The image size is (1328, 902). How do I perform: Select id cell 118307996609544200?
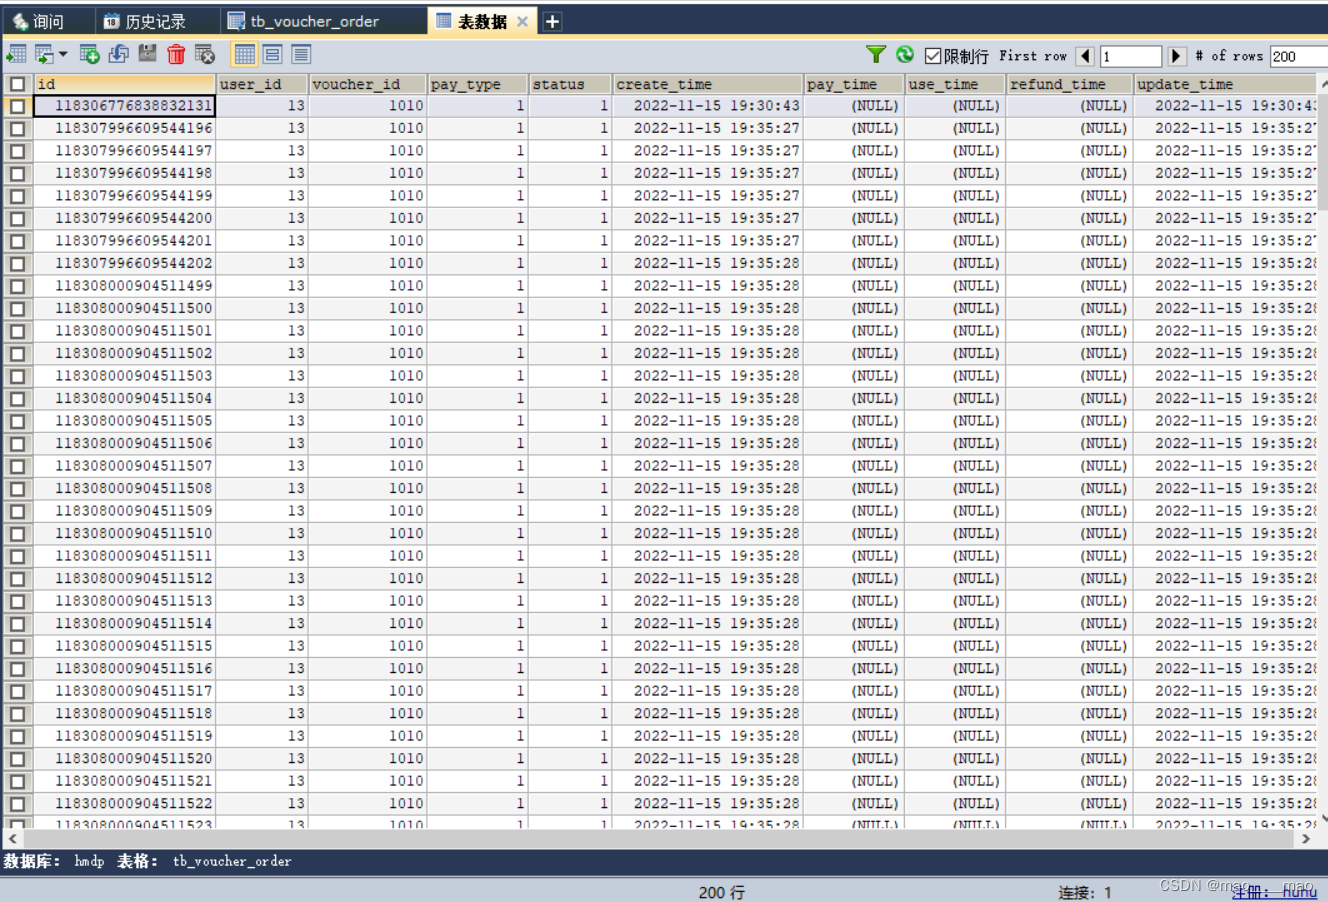(125, 218)
